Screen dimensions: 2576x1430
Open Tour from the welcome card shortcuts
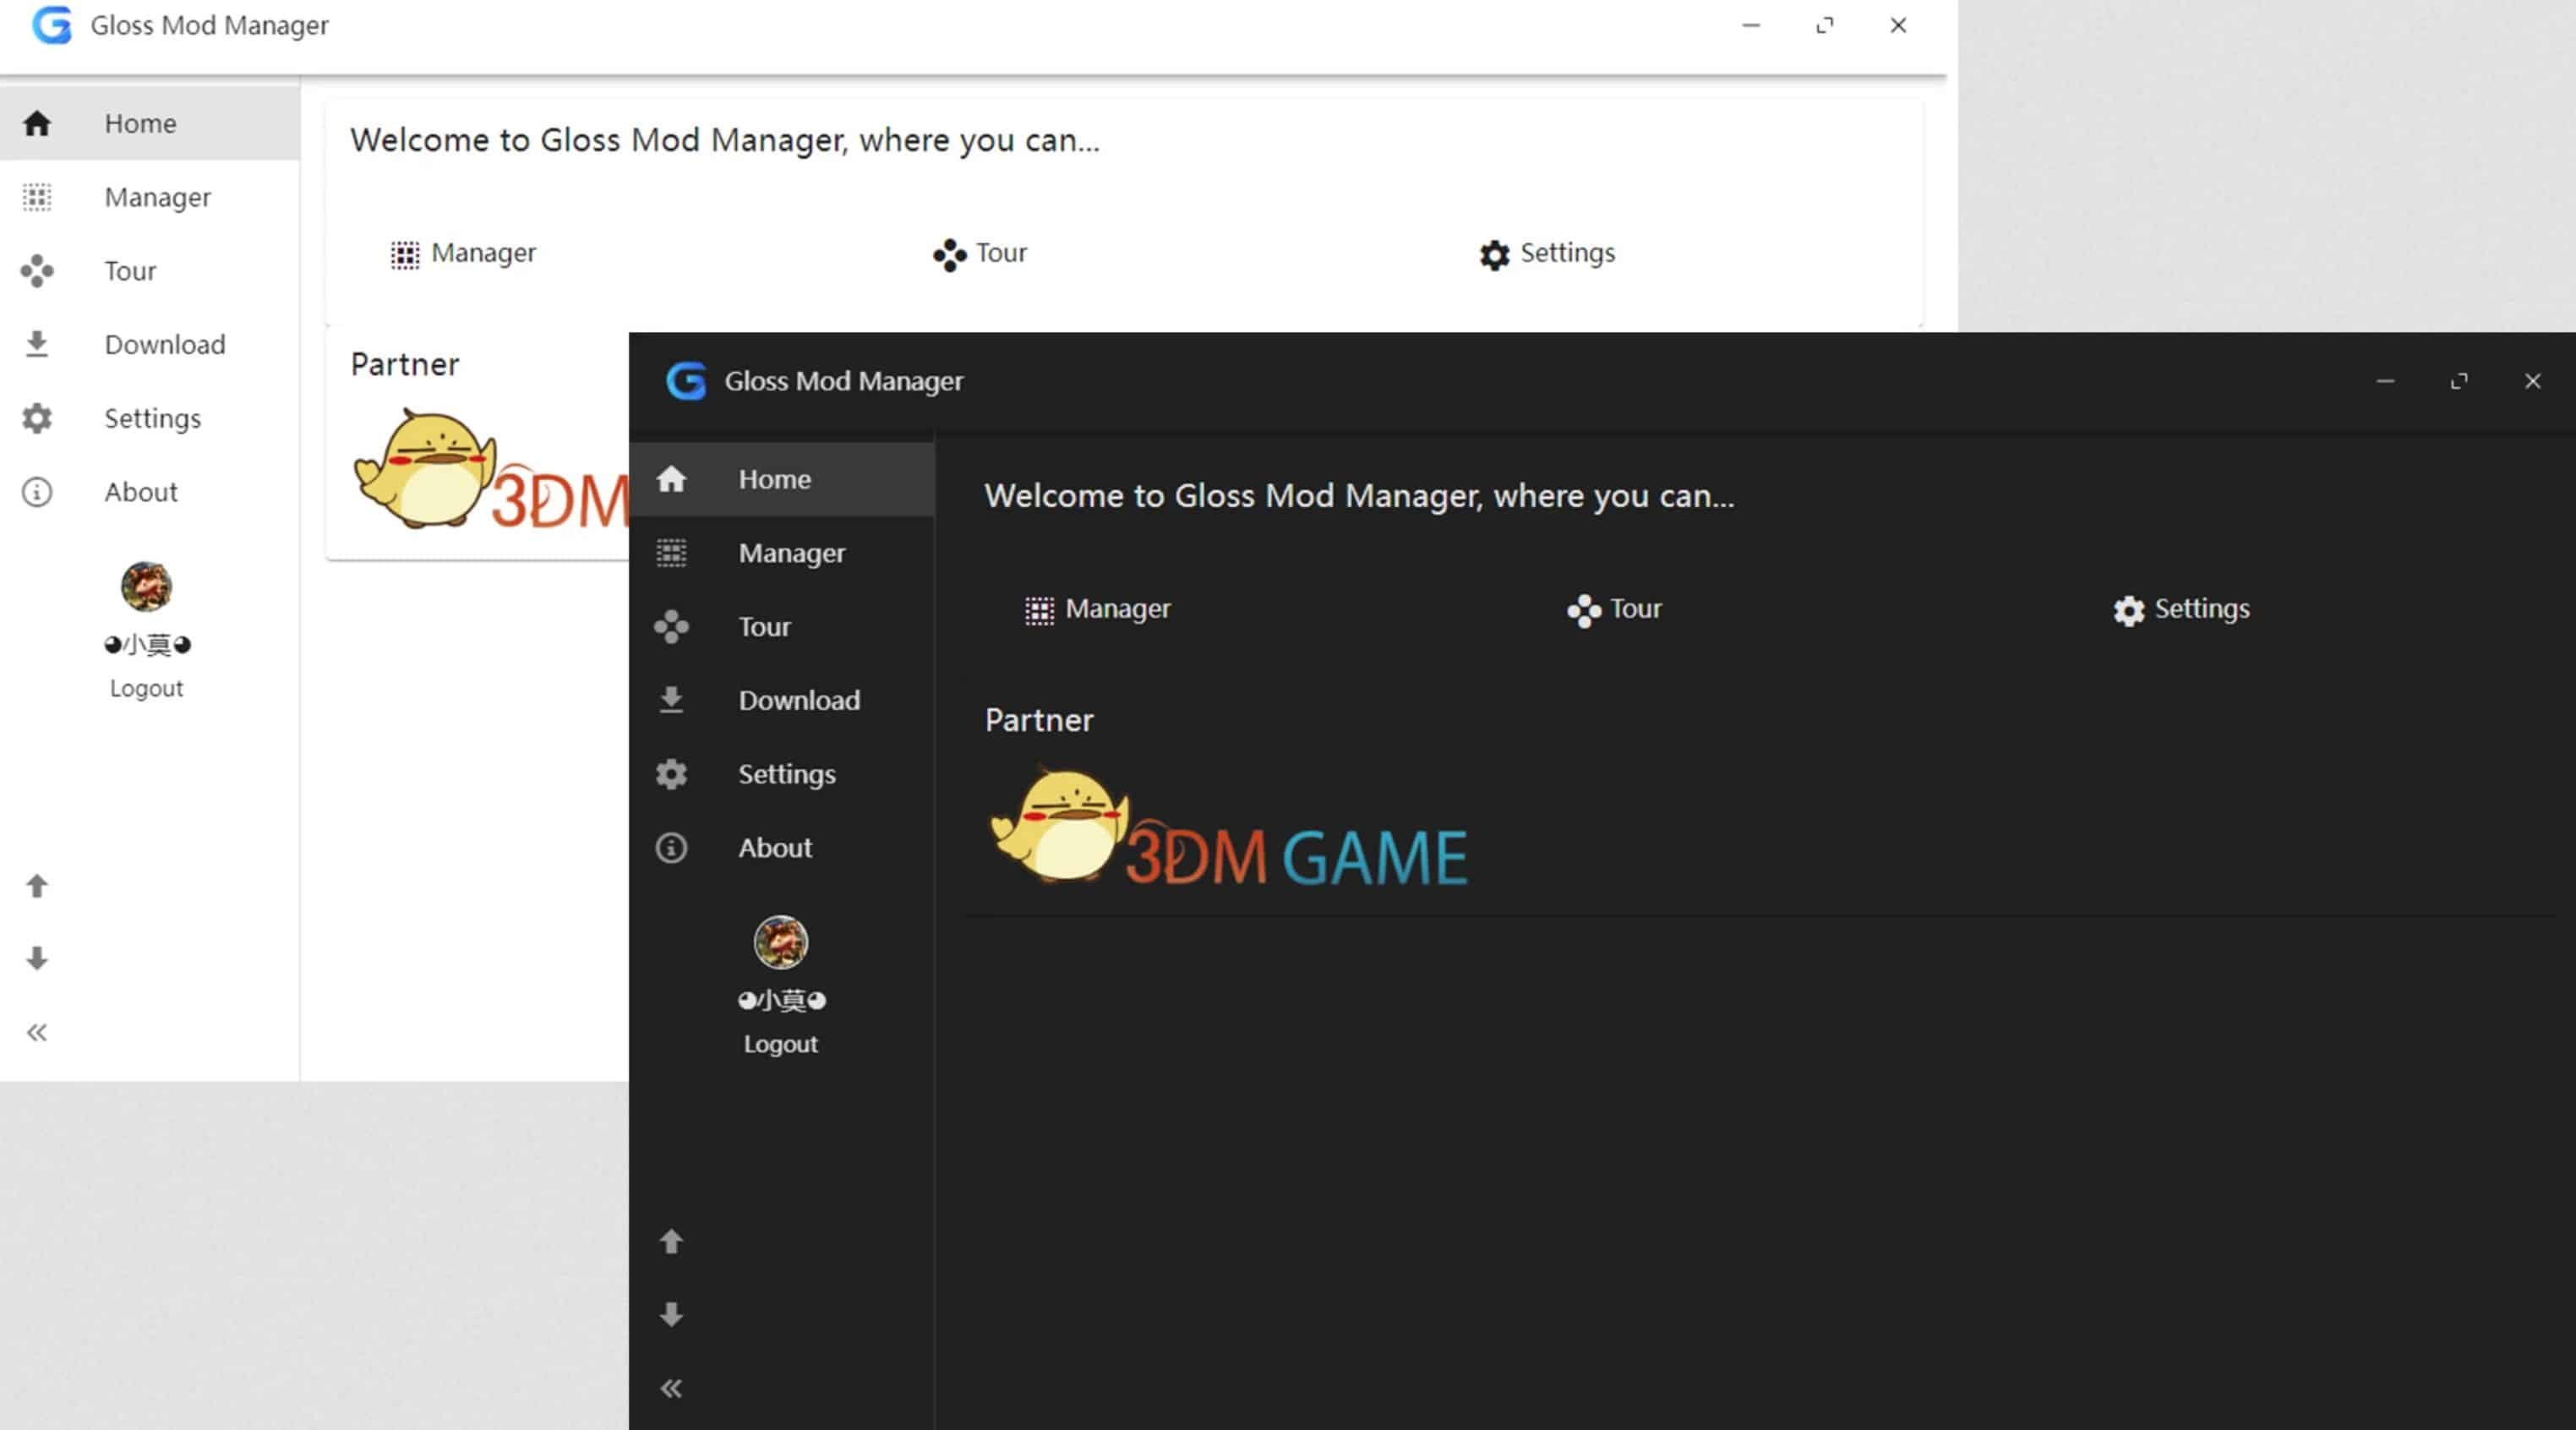tap(1614, 609)
